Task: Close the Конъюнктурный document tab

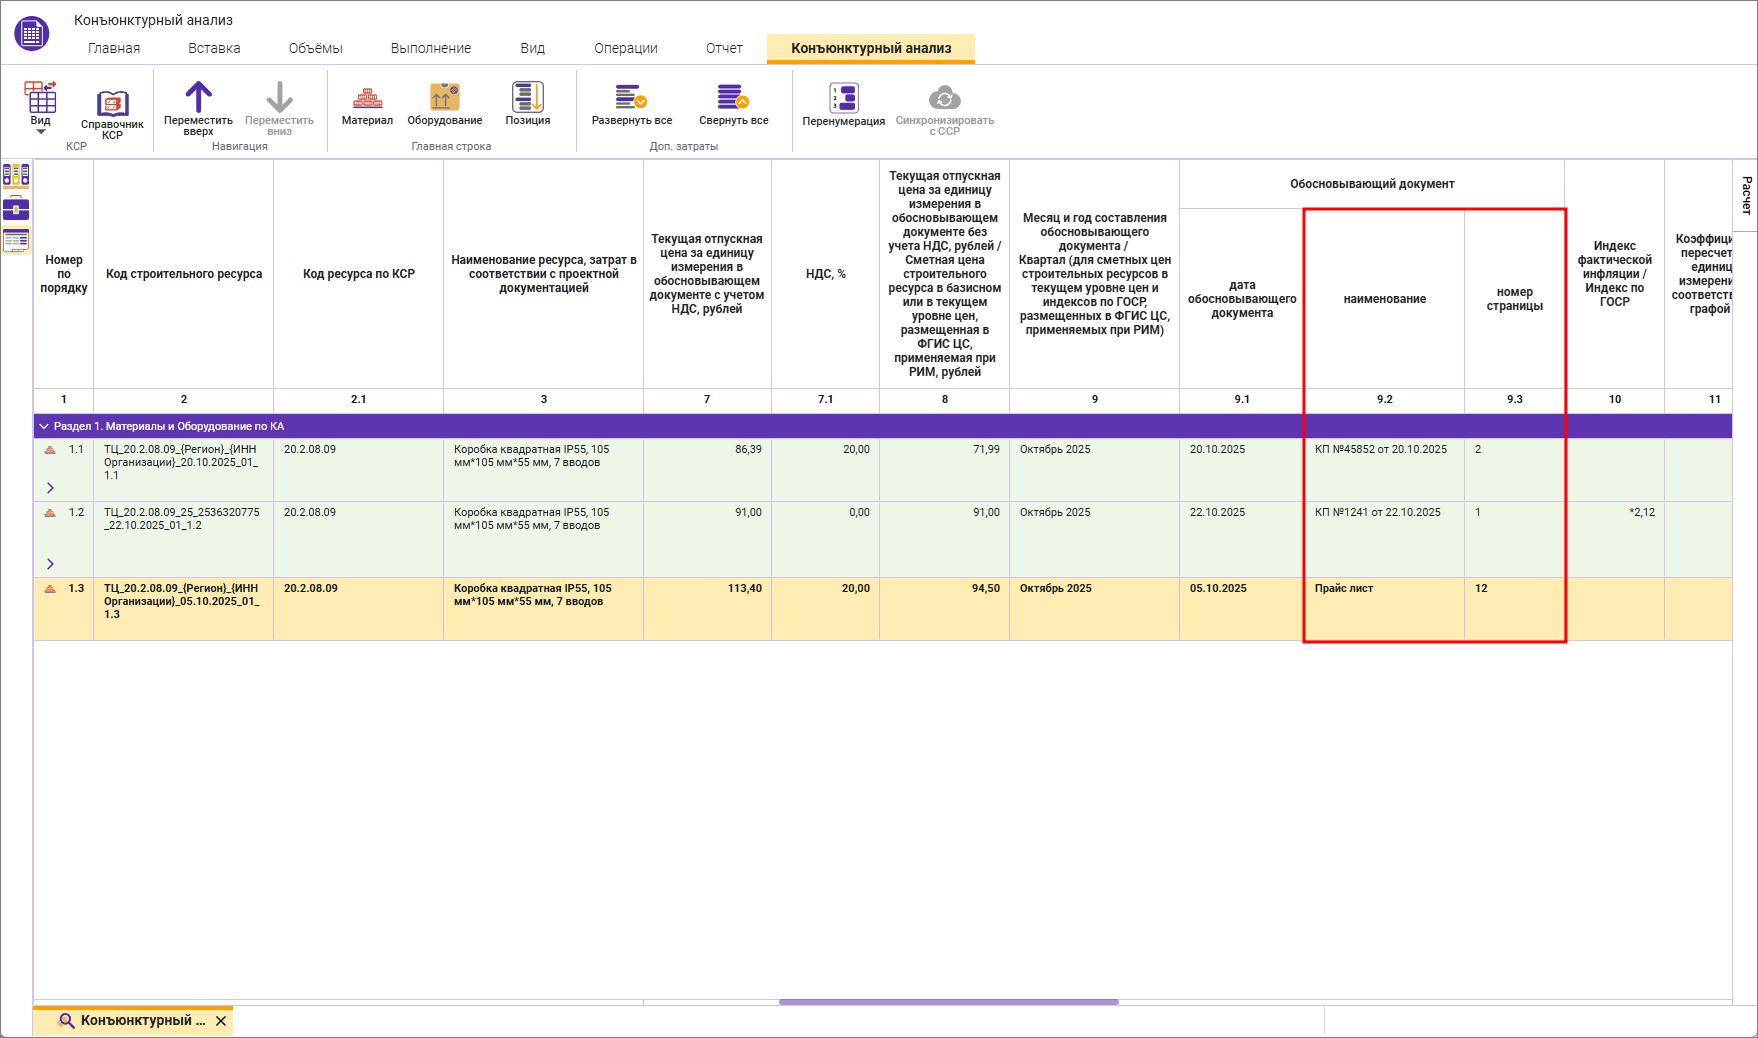Action: [221, 1021]
